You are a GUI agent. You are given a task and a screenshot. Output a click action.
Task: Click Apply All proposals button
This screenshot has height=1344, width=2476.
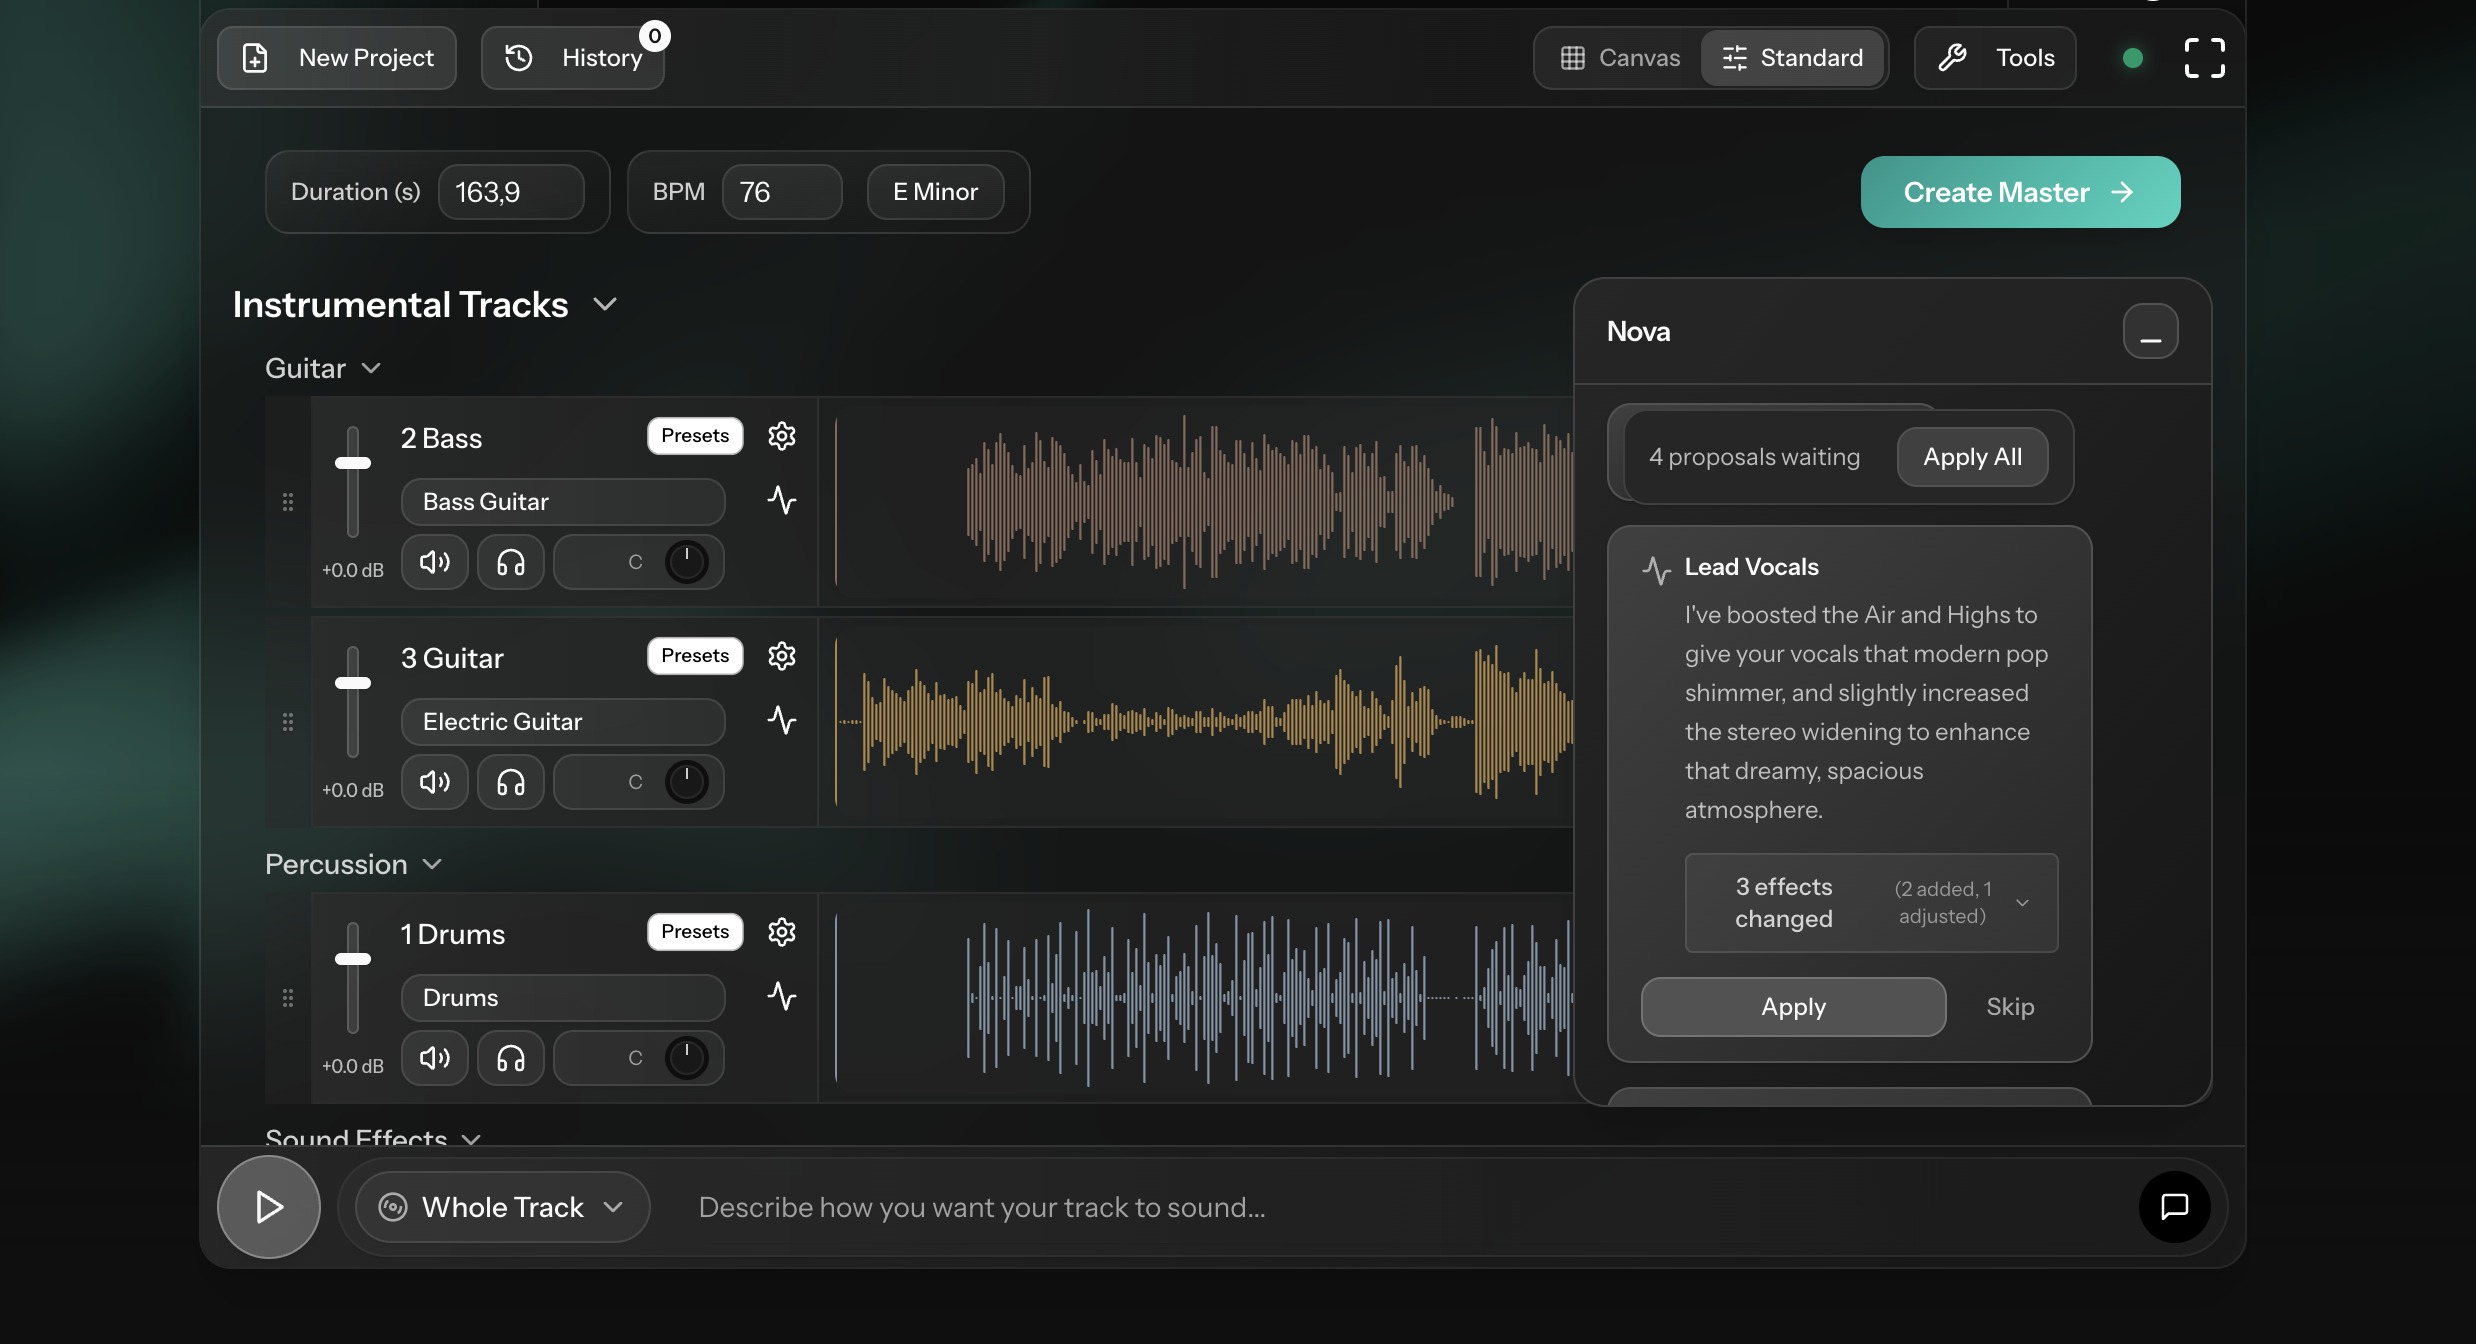point(1972,457)
